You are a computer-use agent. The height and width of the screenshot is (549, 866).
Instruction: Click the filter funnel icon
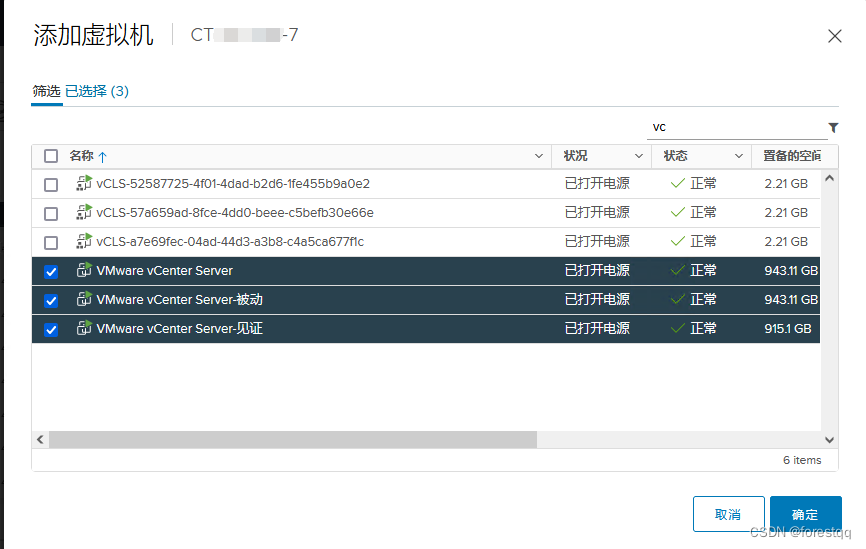833,128
